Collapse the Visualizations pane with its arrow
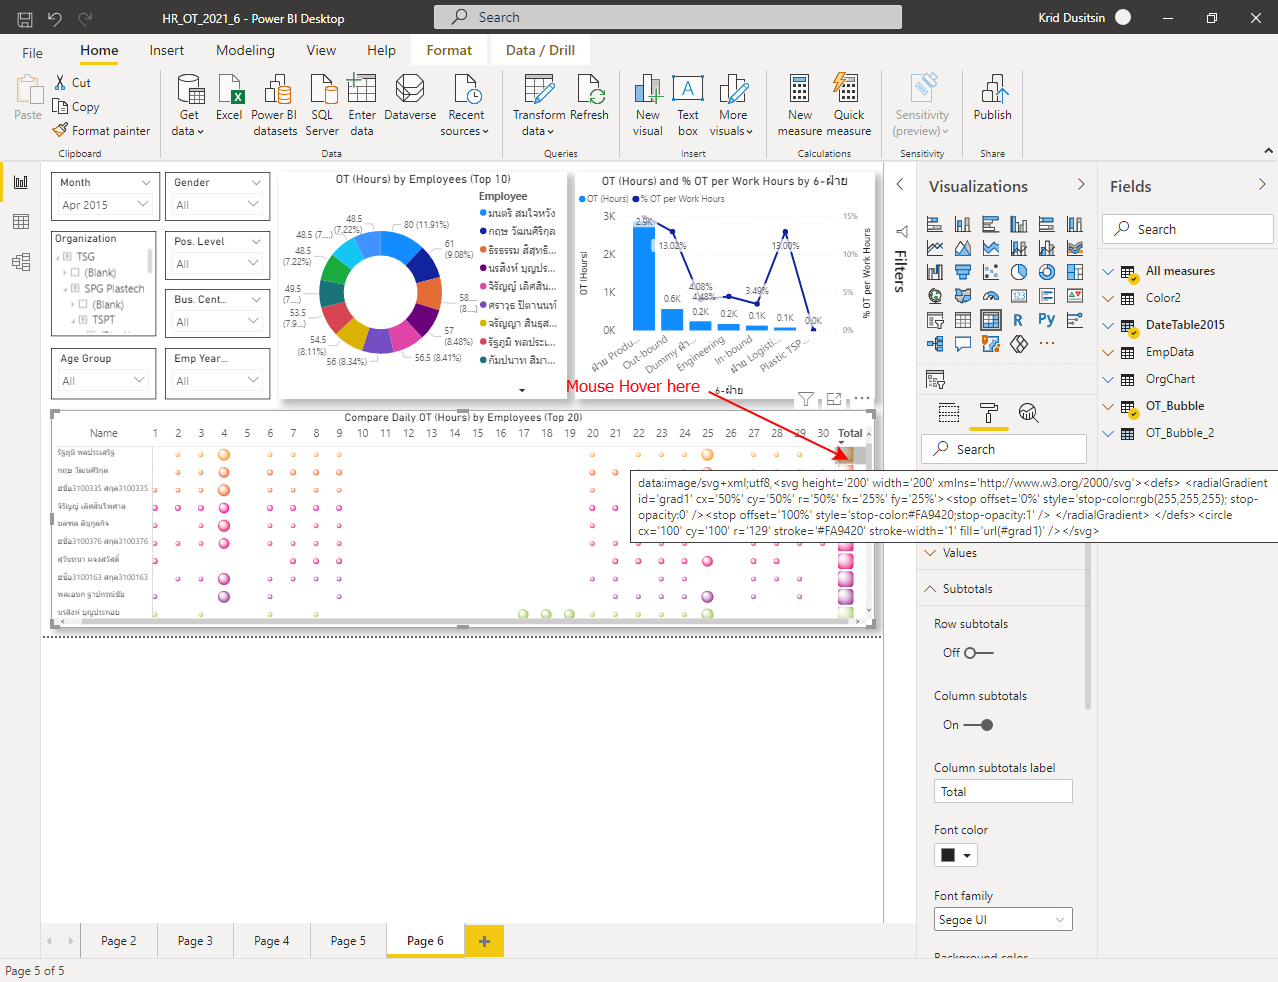 coord(1081,185)
